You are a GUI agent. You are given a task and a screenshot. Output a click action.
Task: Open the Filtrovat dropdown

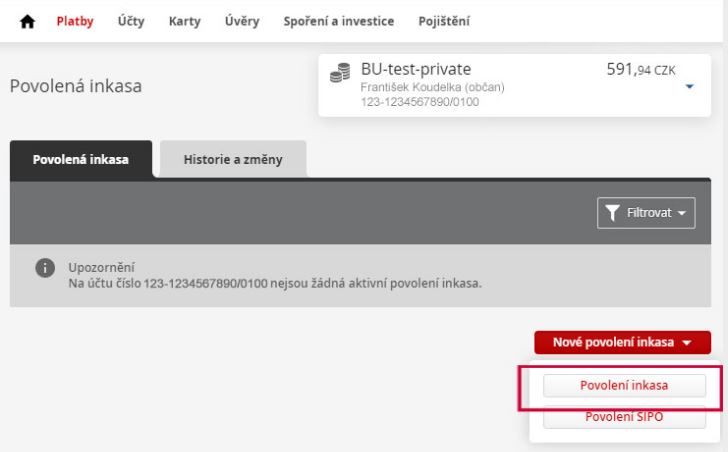click(x=646, y=213)
